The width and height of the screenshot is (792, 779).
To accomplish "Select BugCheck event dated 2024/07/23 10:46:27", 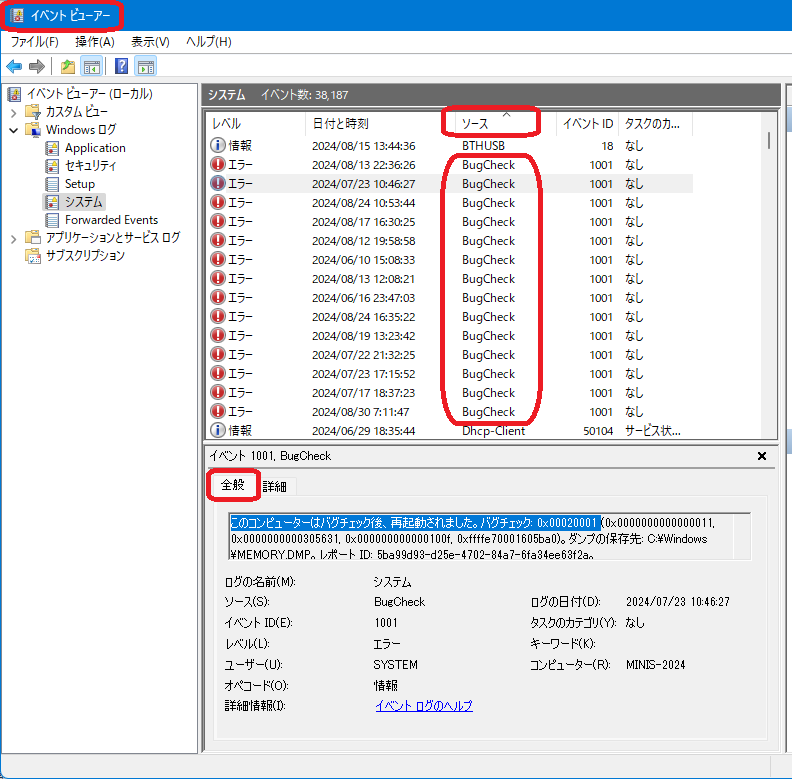I will pyautogui.click(x=450, y=184).
